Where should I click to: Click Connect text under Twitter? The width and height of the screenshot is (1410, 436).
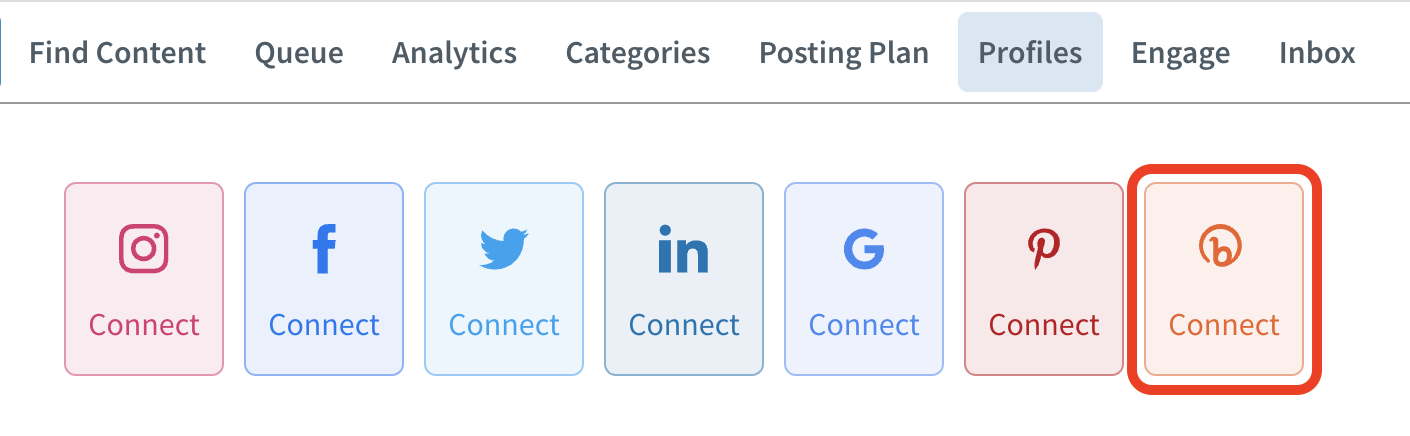504,325
